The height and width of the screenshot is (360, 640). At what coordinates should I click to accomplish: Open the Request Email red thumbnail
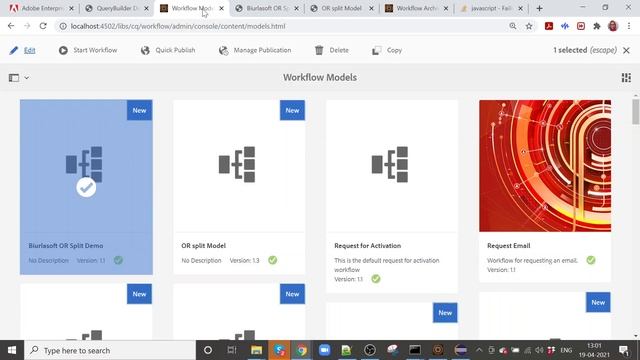[x=545, y=166]
